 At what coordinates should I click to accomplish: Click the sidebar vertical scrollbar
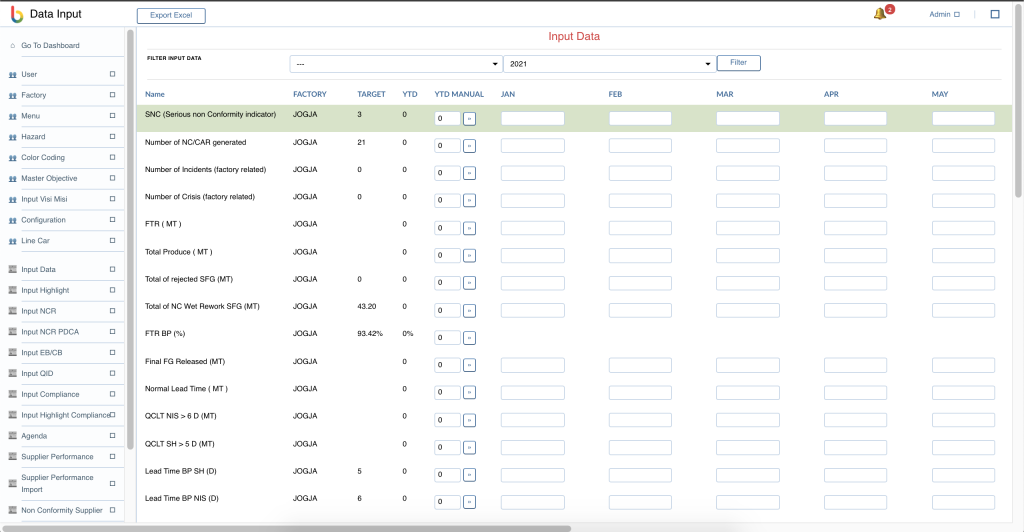130,239
